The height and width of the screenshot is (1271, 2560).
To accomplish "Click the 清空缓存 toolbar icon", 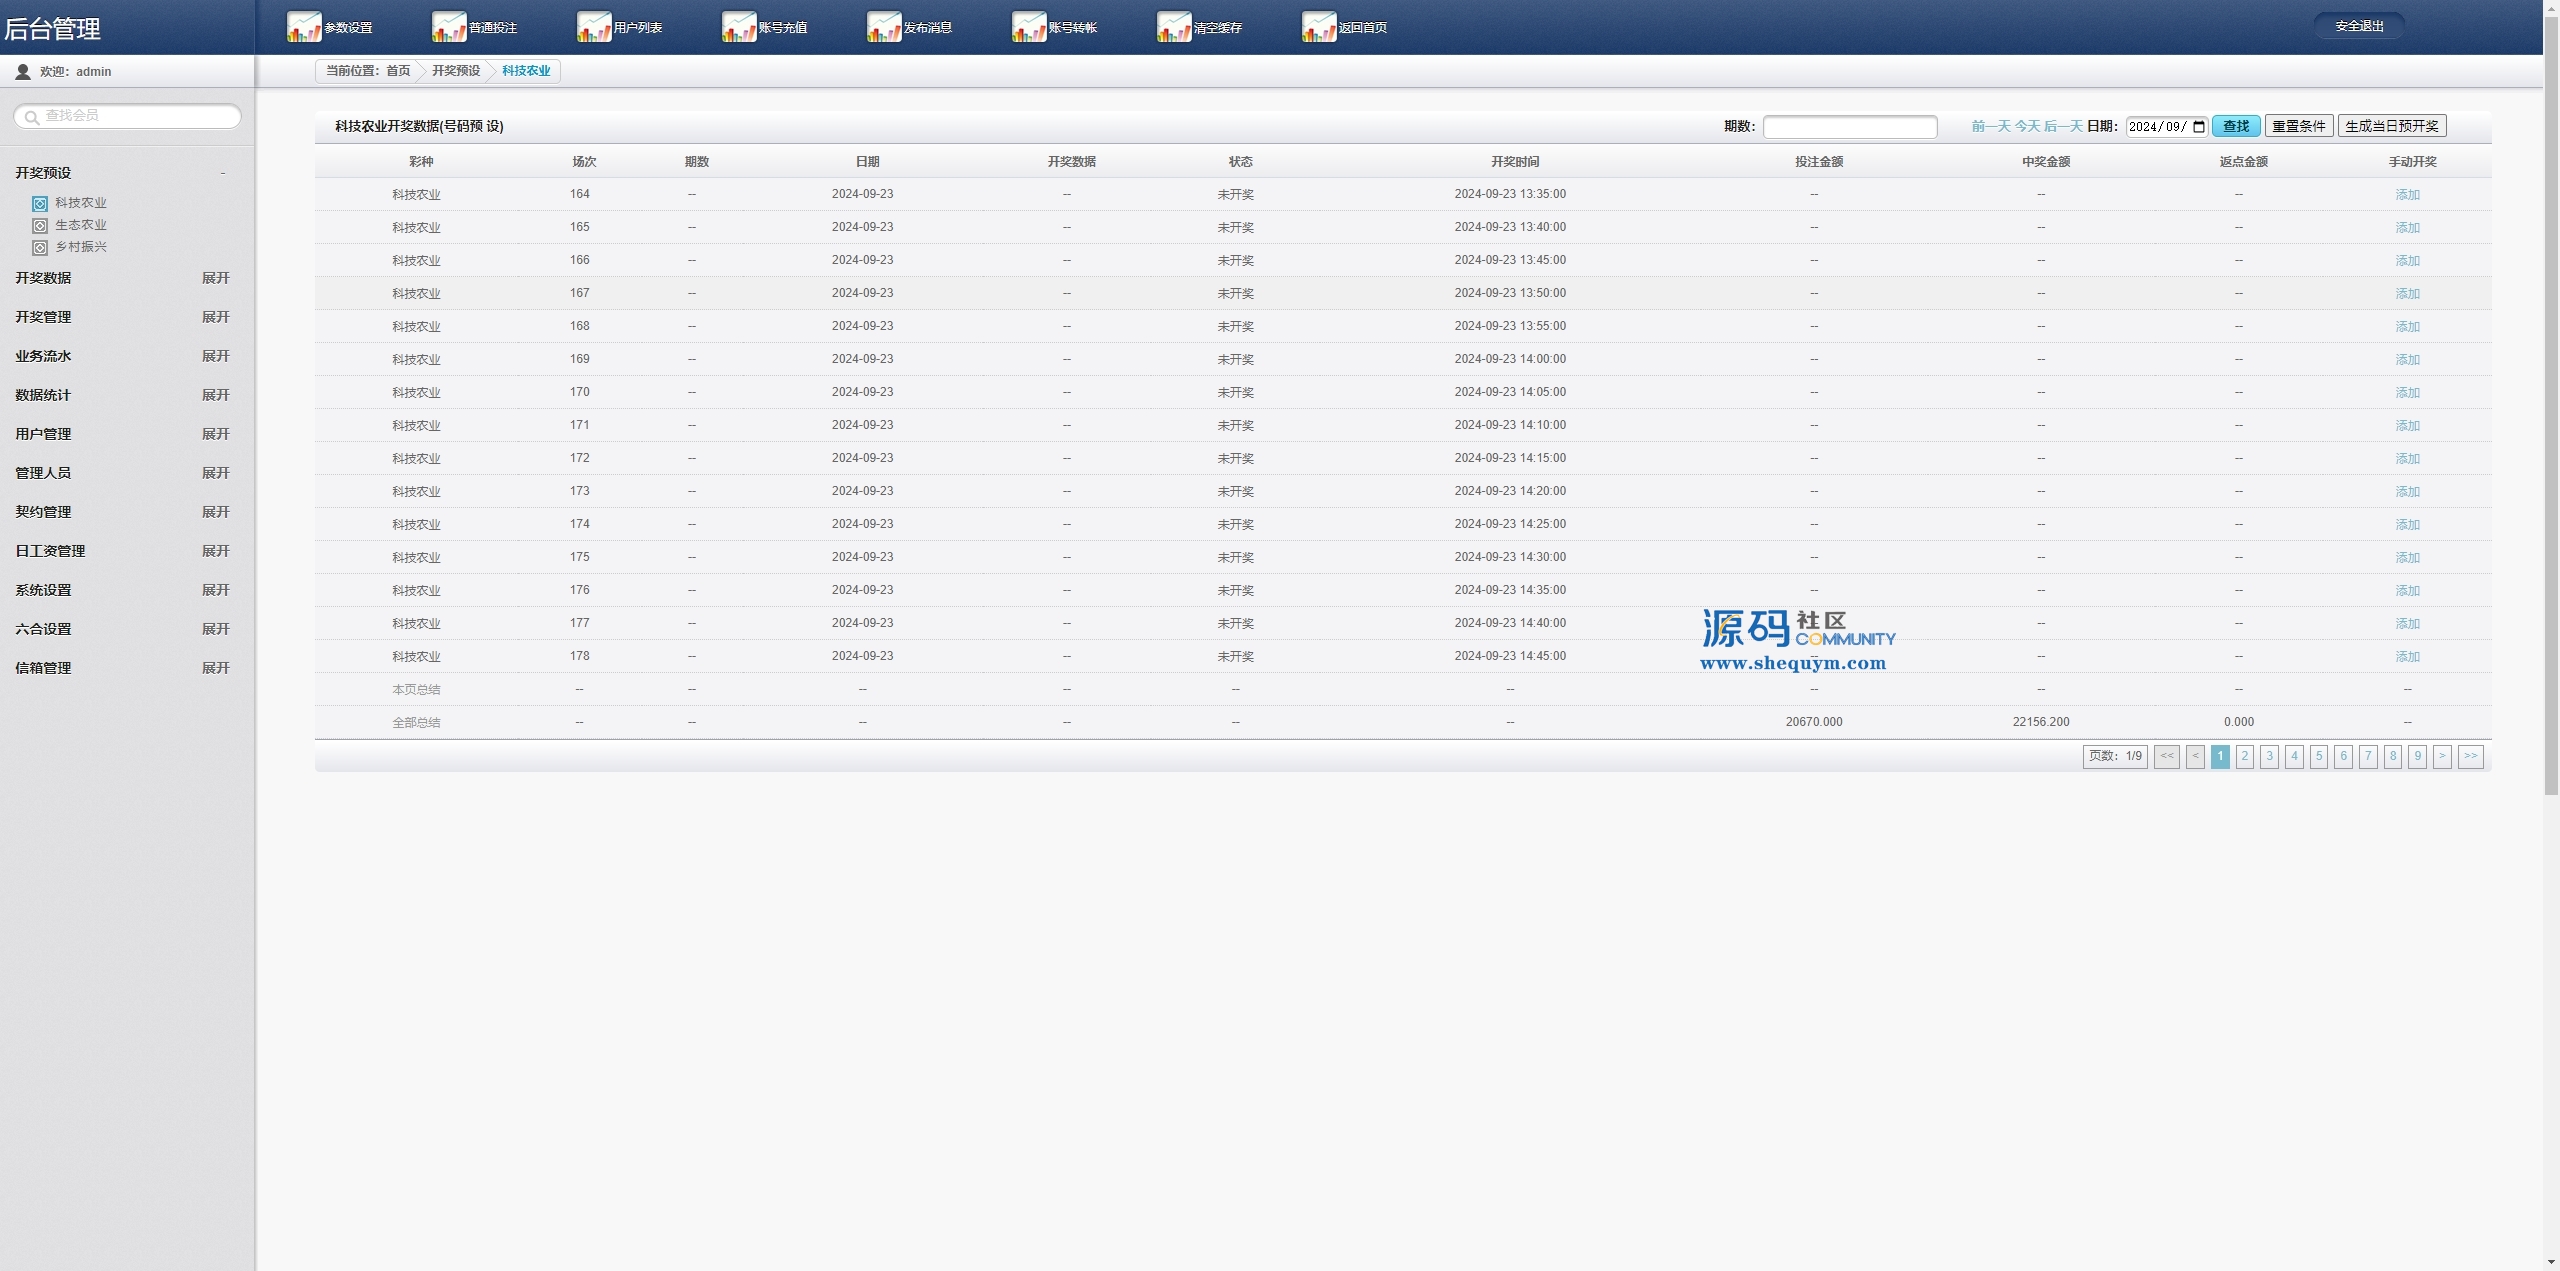I will pos(1174,27).
